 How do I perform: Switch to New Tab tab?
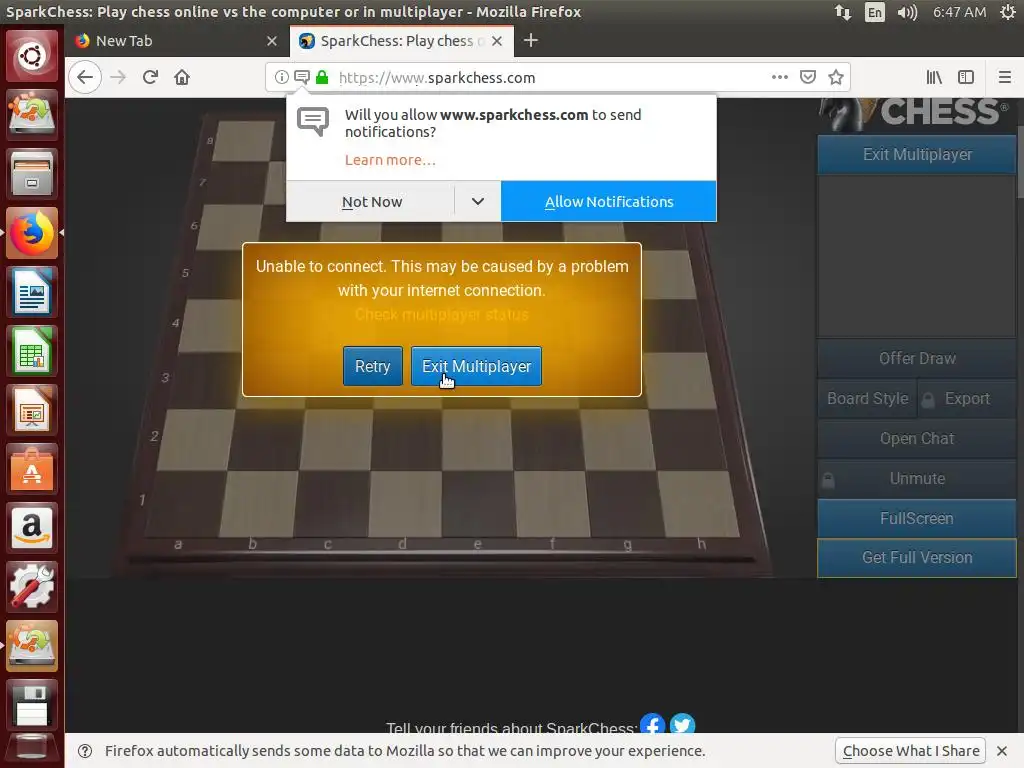(176, 40)
